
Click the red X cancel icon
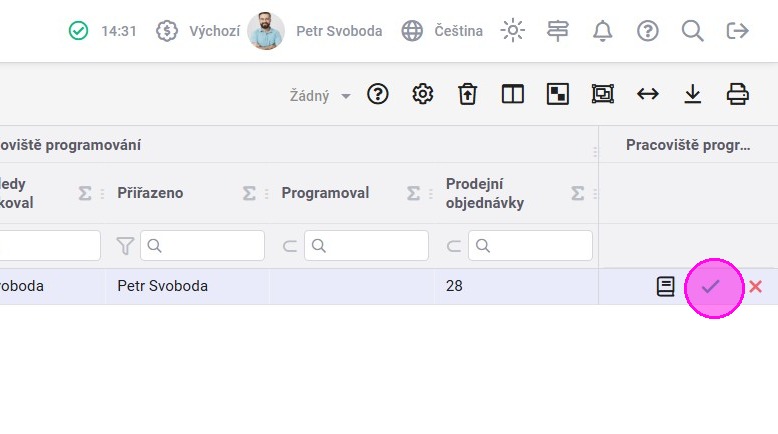tap(756, 287)
